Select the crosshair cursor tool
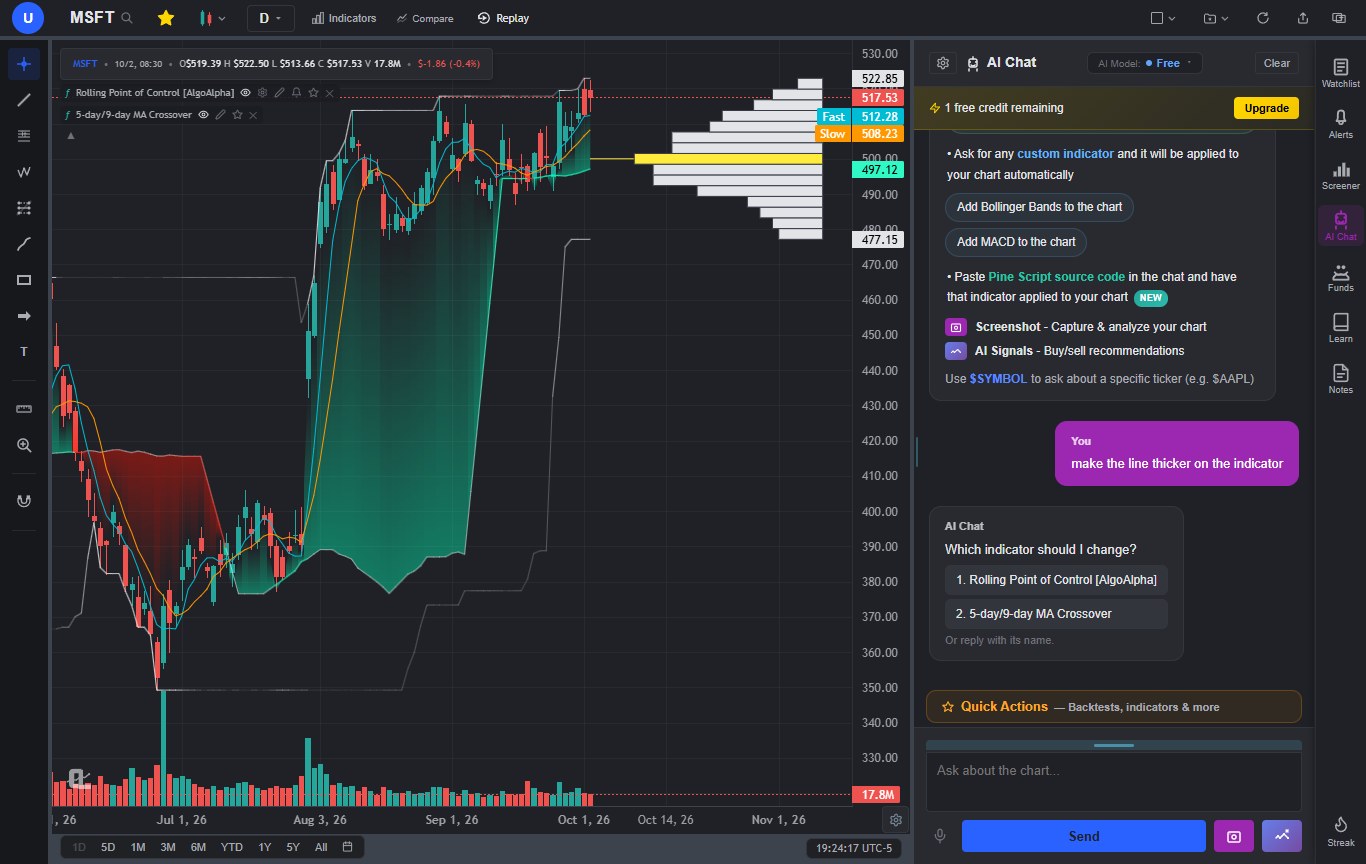The width and height of the screenshot is (1366, 864). (24, 64)
